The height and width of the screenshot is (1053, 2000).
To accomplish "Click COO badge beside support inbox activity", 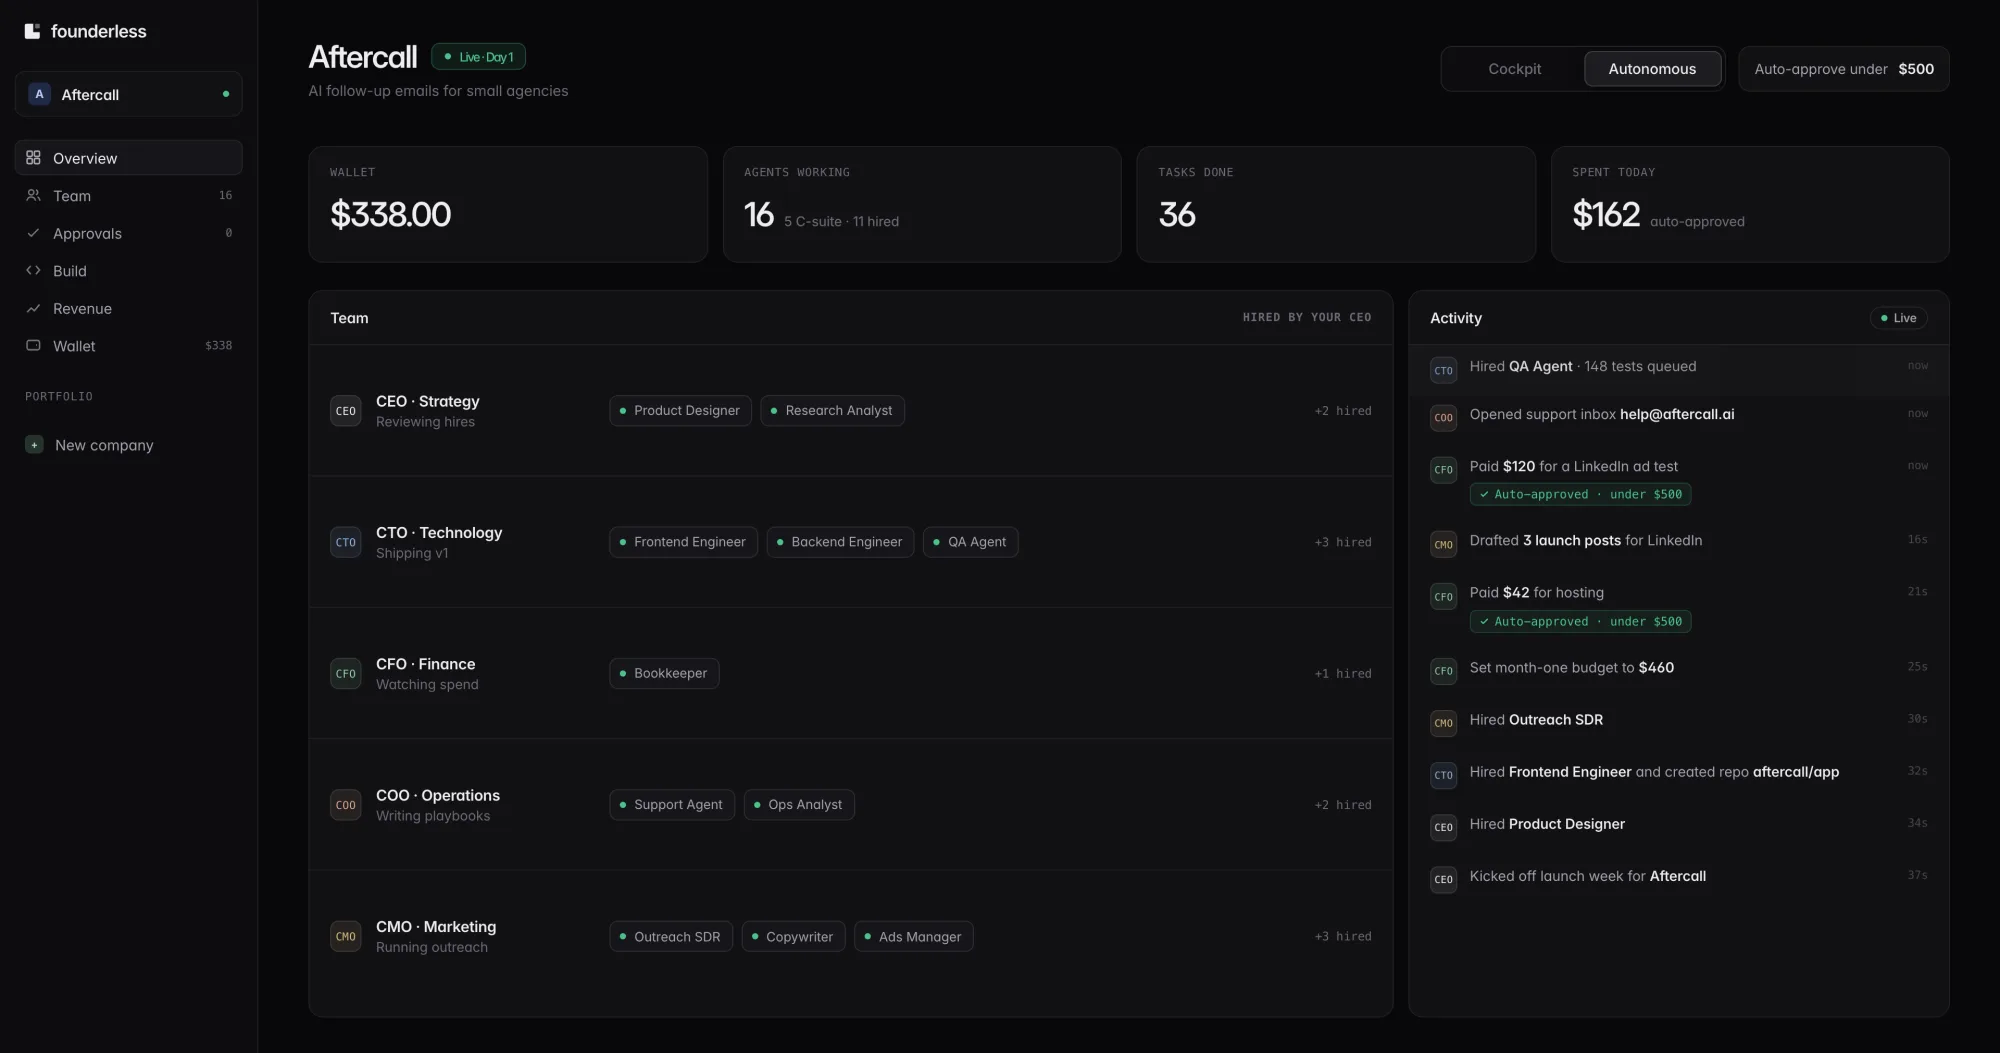I will click(x=1443, y=418).
